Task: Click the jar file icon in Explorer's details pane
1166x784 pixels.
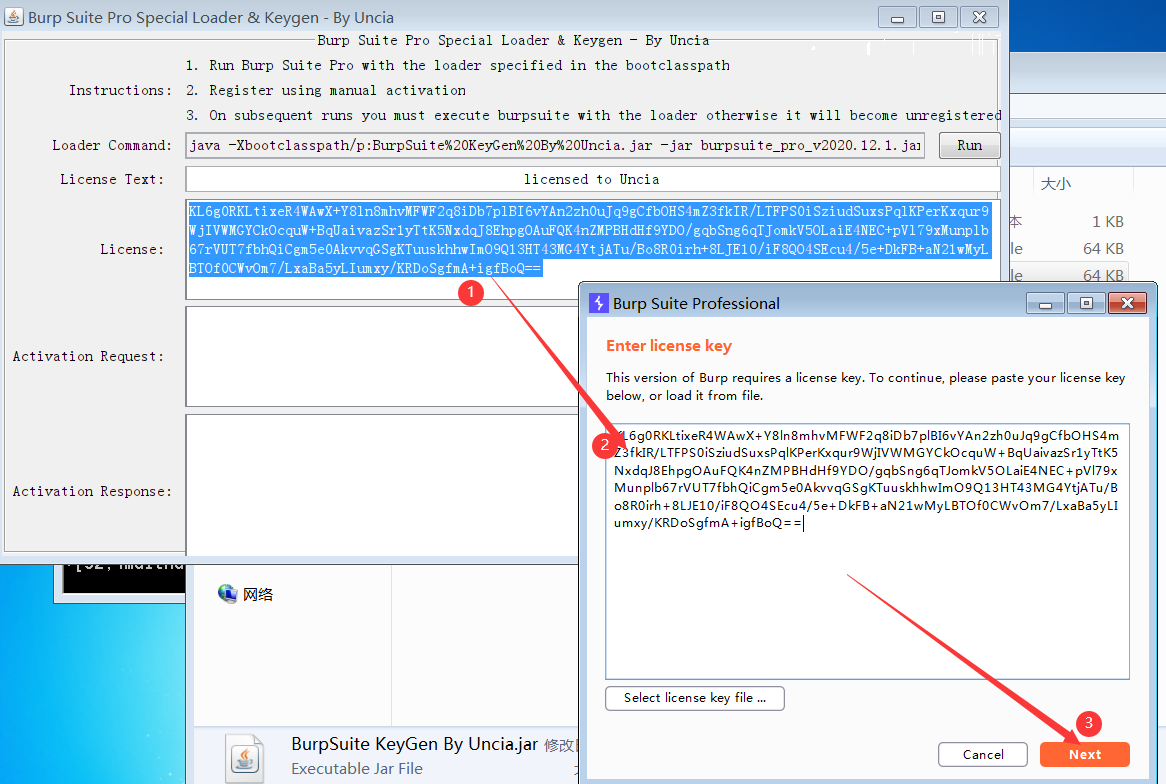Action: point(245,758)
